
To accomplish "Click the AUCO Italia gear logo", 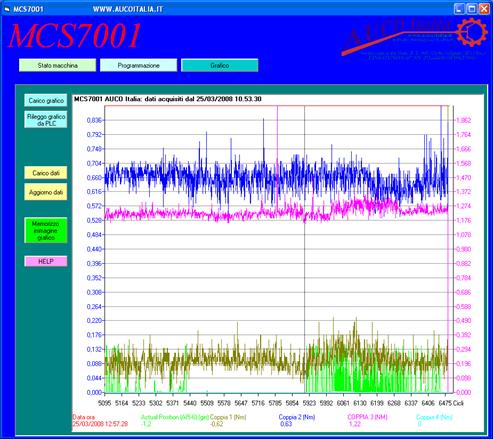I will coord(472,32).
